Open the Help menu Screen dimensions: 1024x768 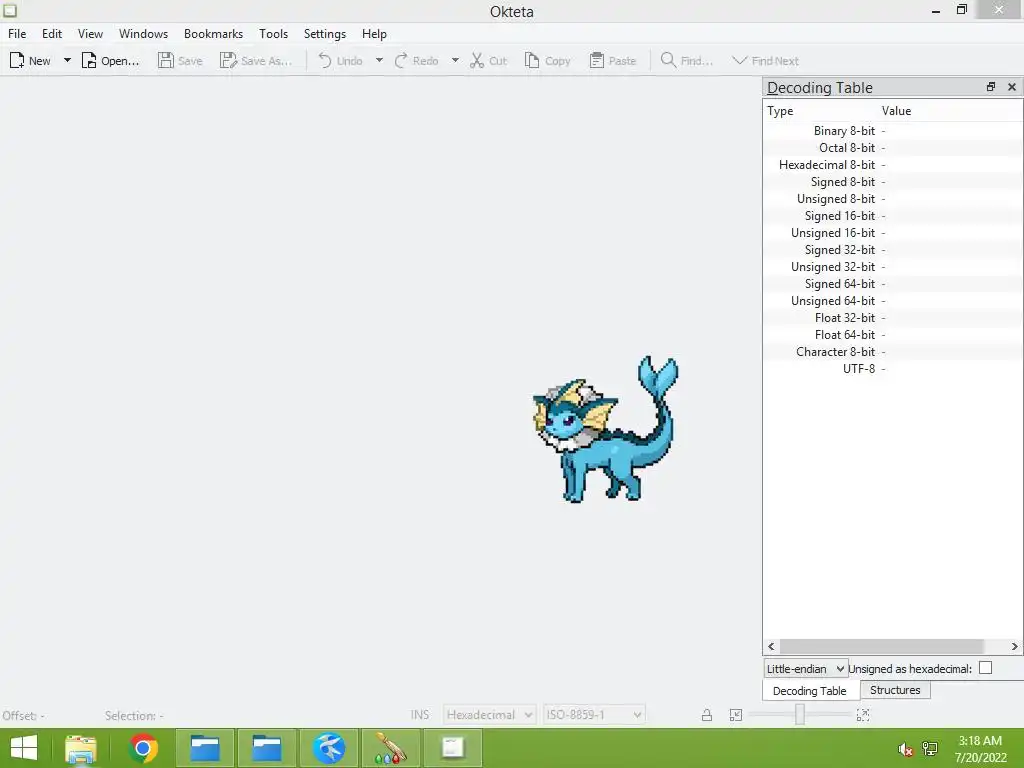coord(374,33)
